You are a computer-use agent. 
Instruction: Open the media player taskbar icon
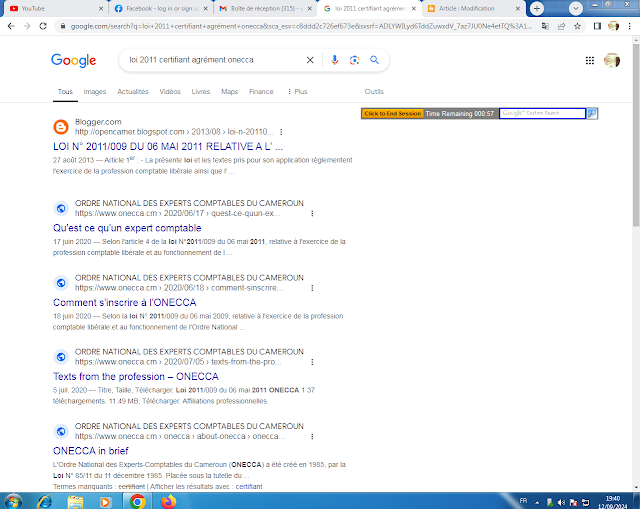coord(105,501)
